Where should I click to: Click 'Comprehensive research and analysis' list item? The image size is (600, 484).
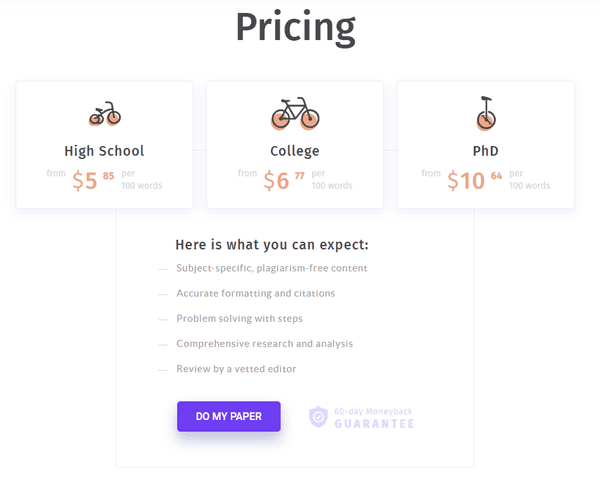coord(264,344)
